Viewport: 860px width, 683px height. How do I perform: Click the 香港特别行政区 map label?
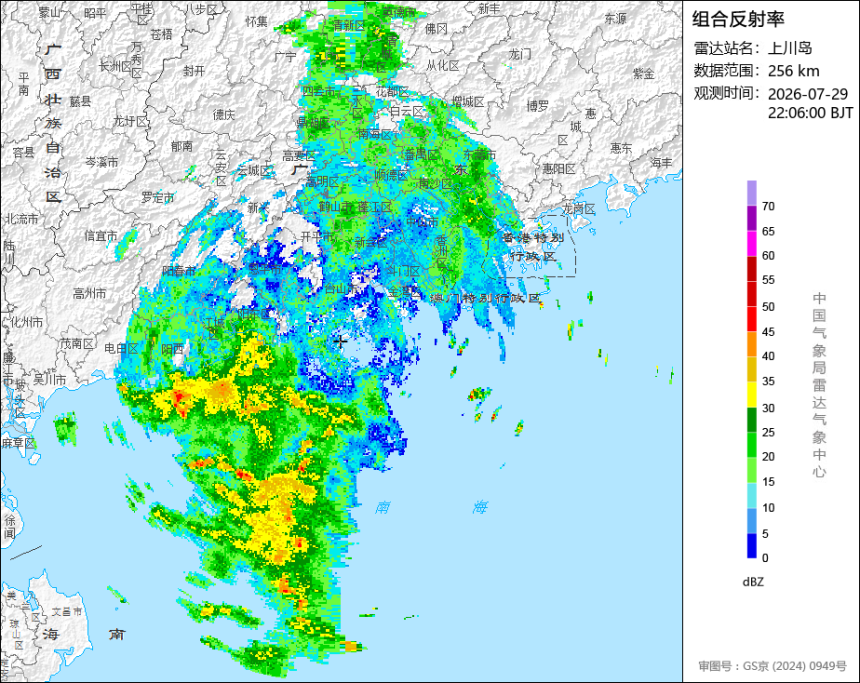tap(533, 247)
